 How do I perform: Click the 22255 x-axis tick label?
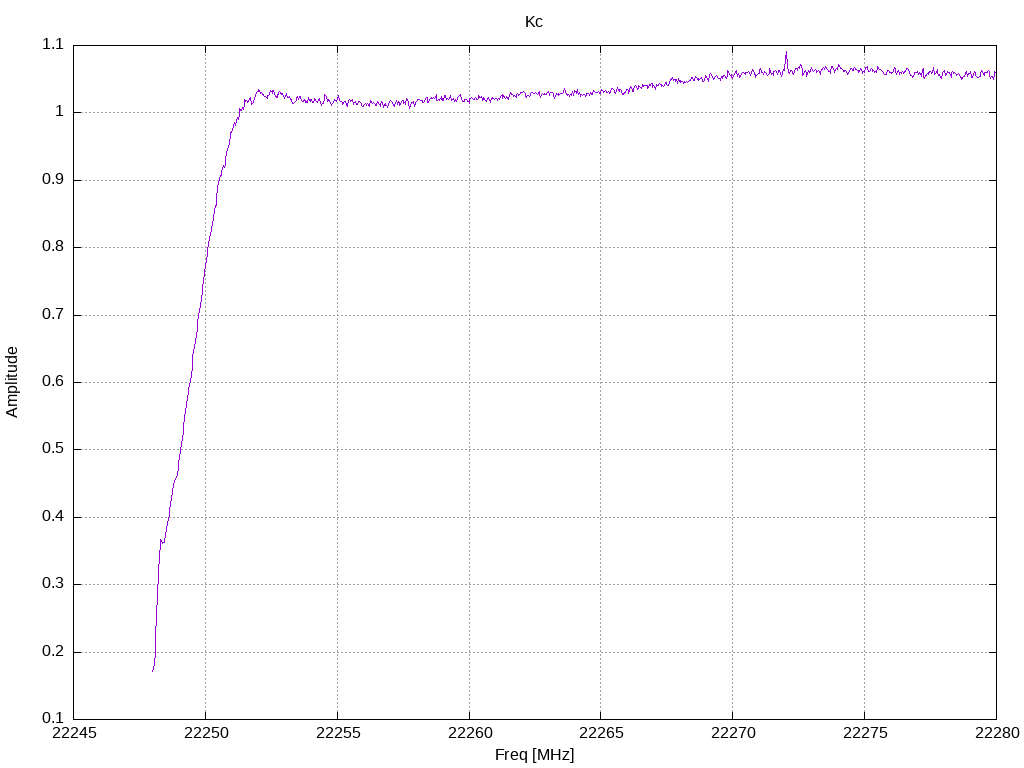[x=338, y=733]
